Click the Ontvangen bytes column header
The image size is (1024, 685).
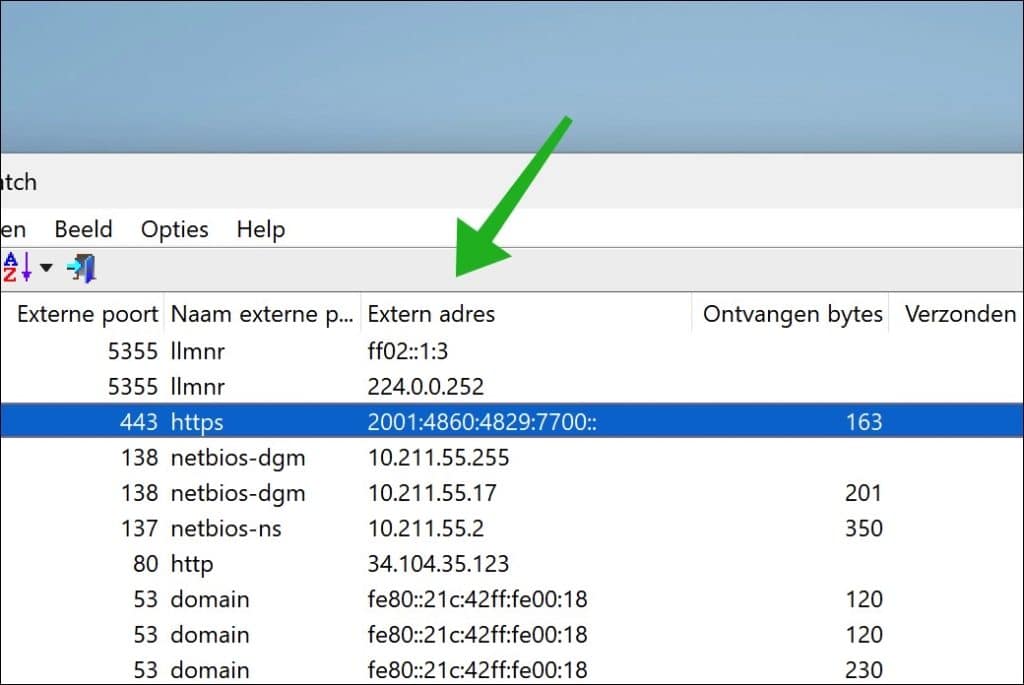pos(790,314)
